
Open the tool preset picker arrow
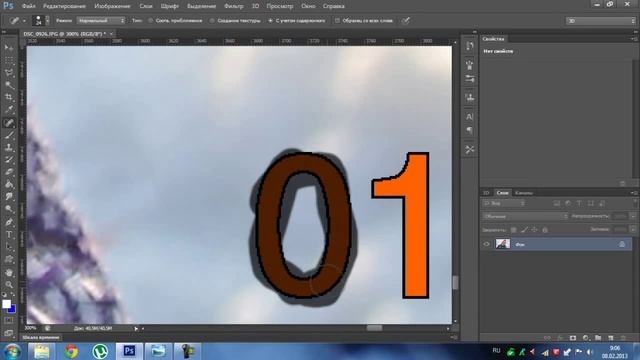pyautogui.click(x=24, y=20)
